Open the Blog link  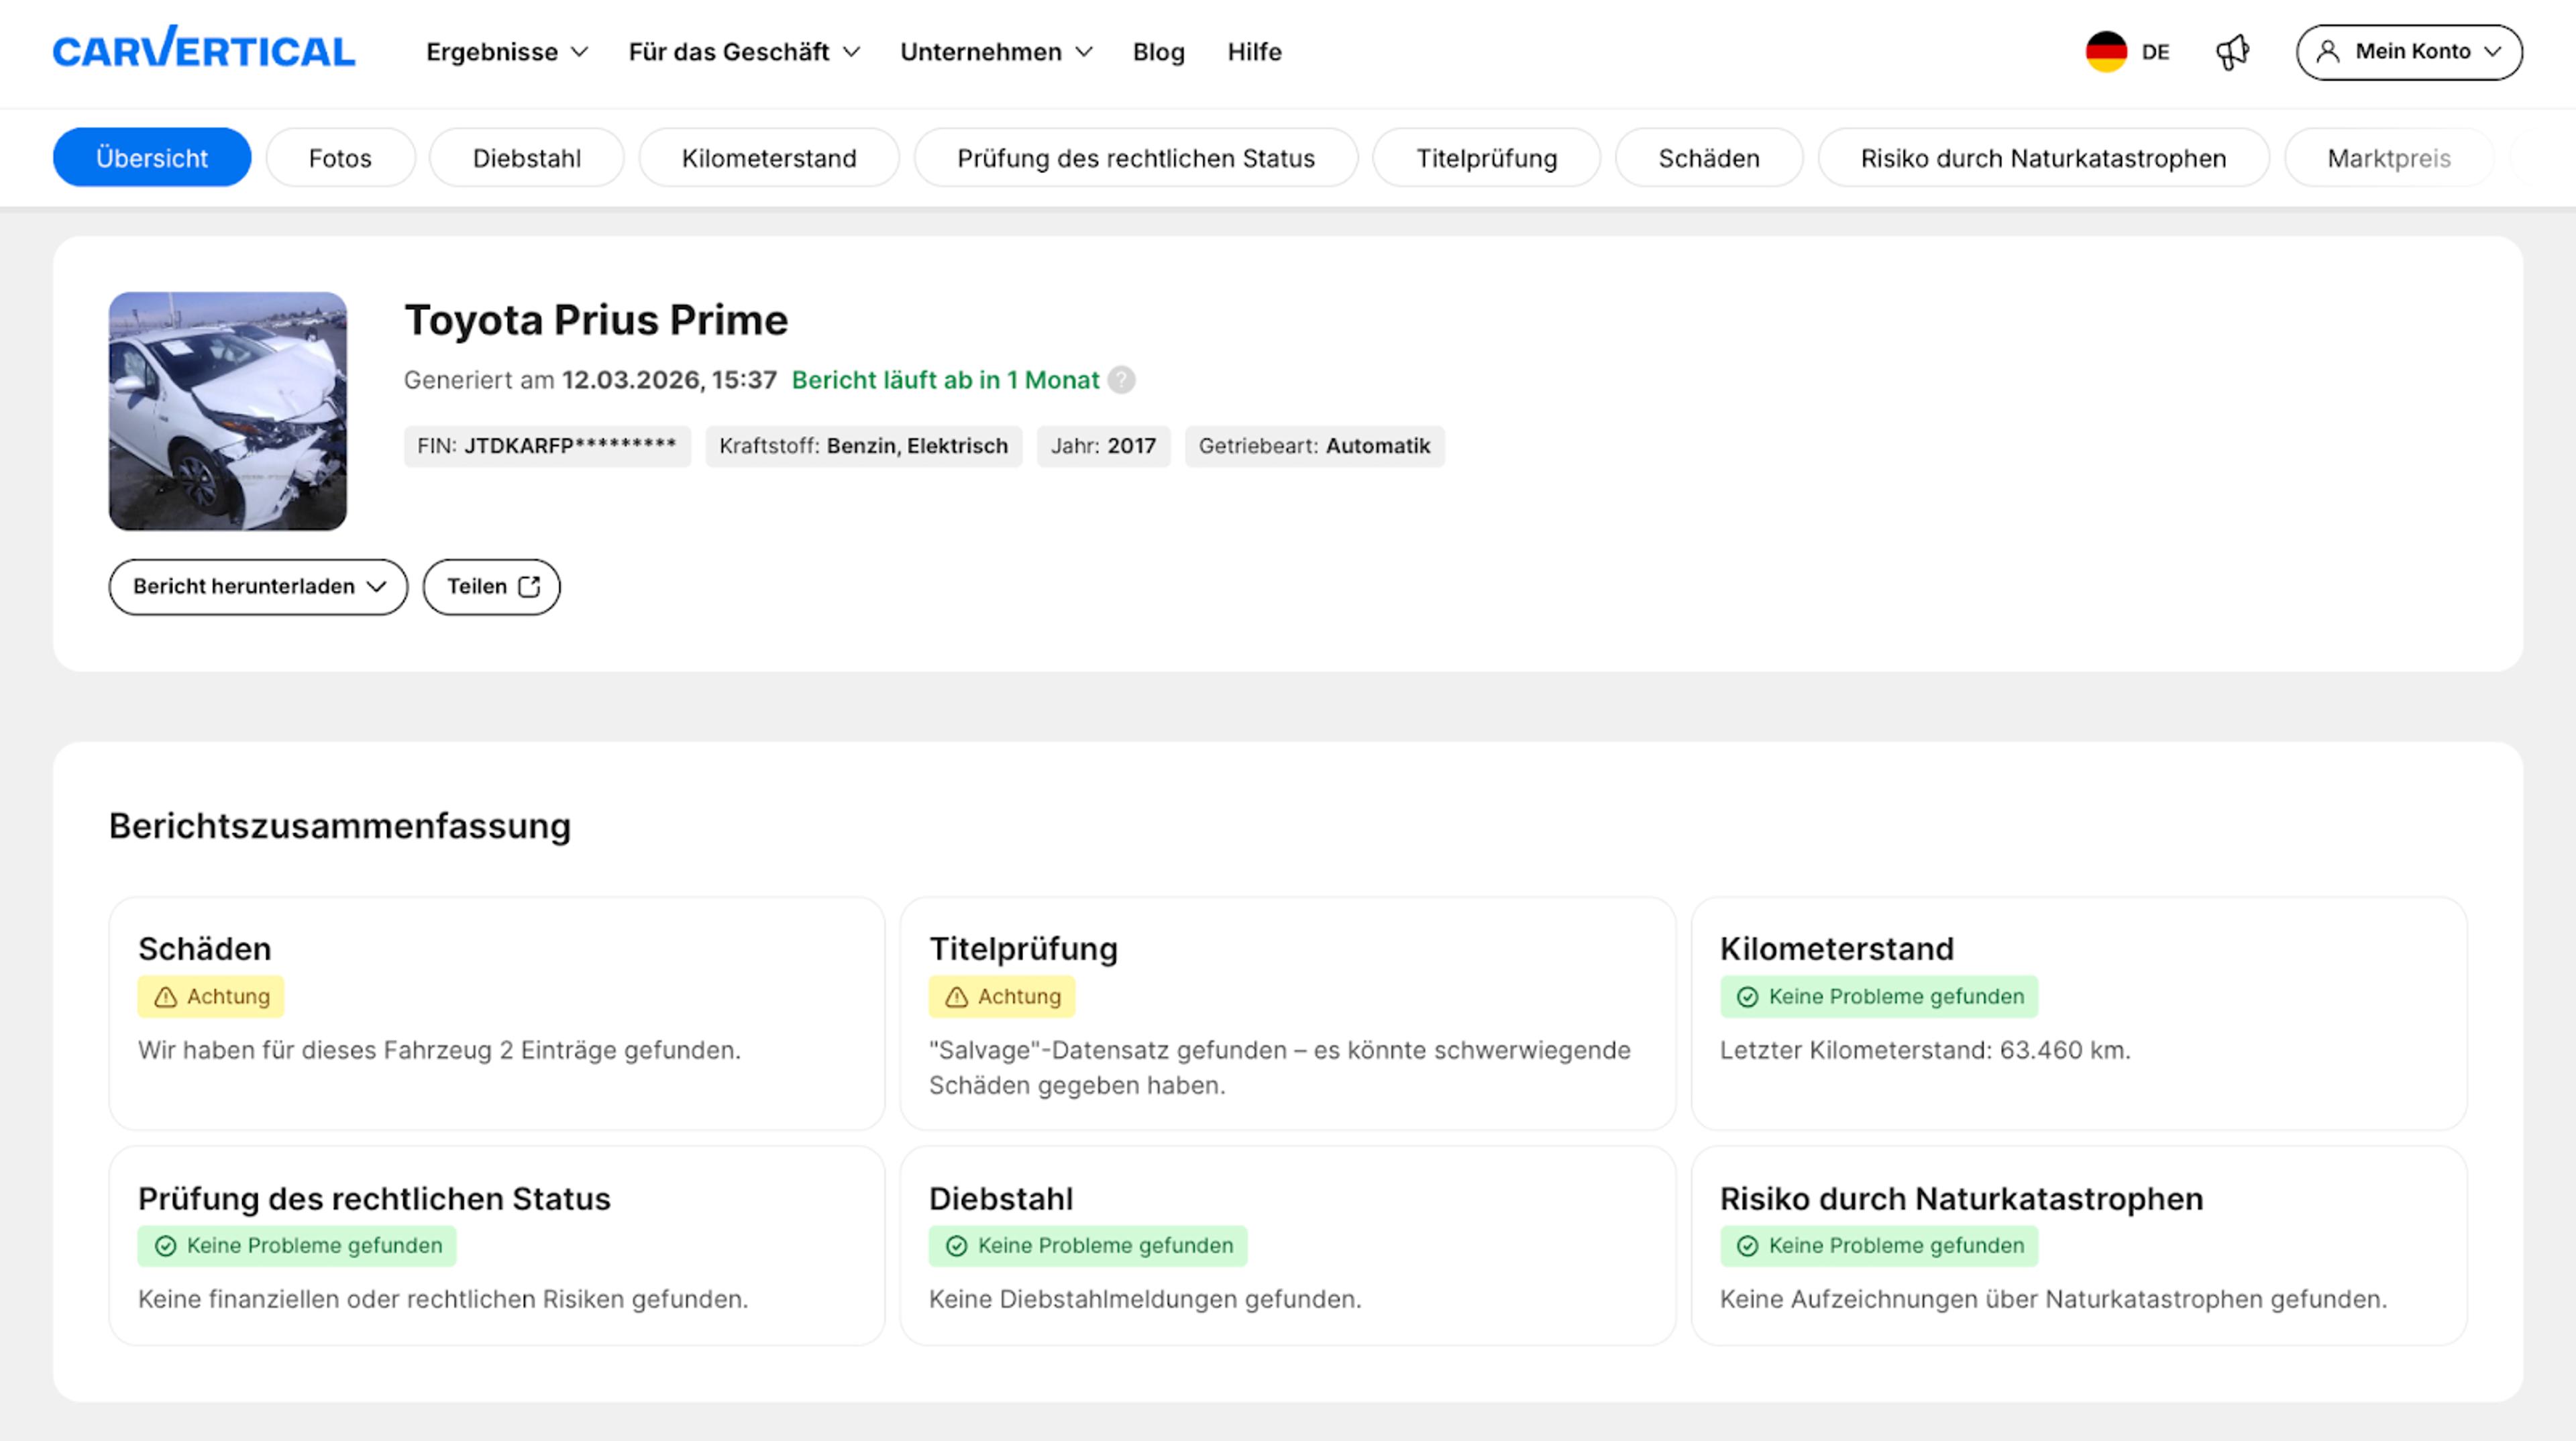pos(1158,52)
